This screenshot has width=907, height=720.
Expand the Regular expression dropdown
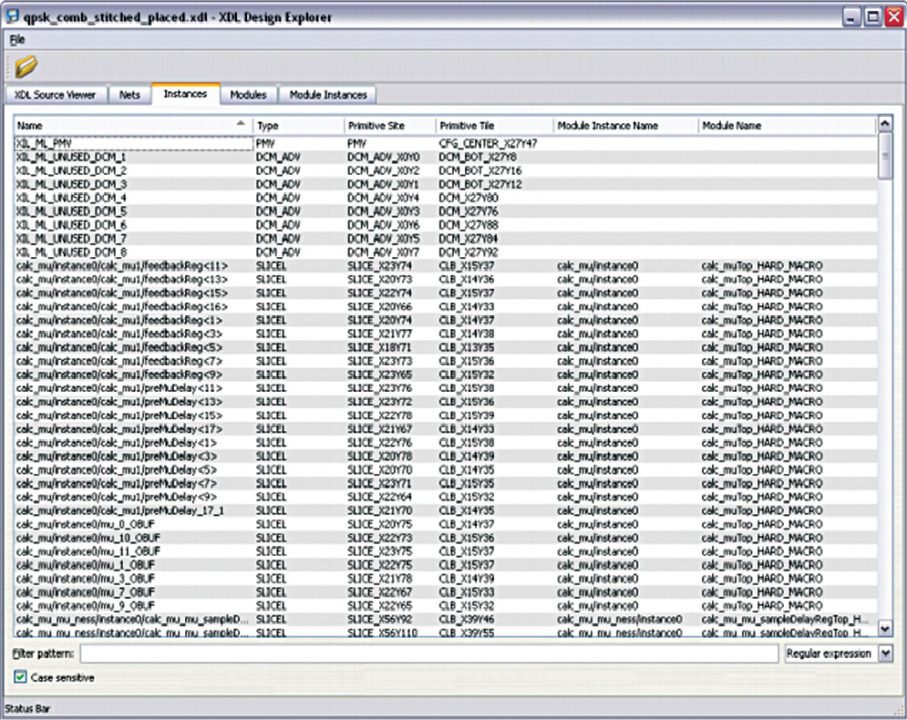pyautogui.click(x=884, y=654)
